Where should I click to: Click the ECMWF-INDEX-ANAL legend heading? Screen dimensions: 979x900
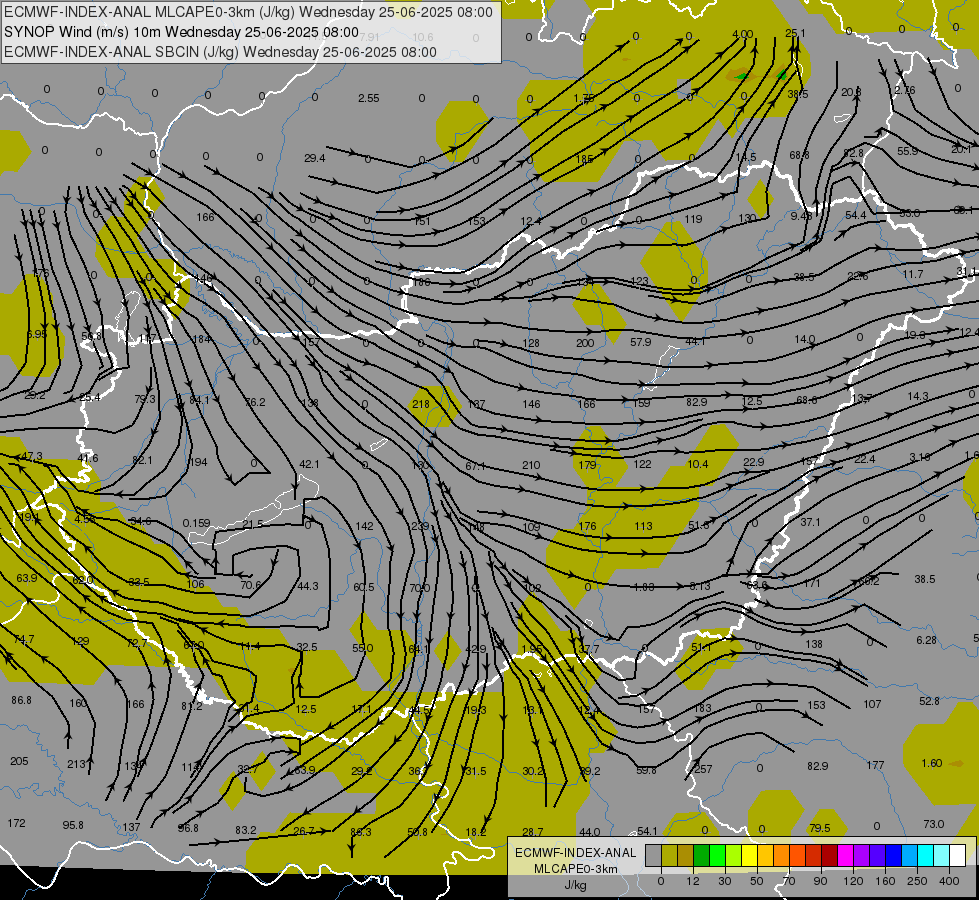pos(576,853)
